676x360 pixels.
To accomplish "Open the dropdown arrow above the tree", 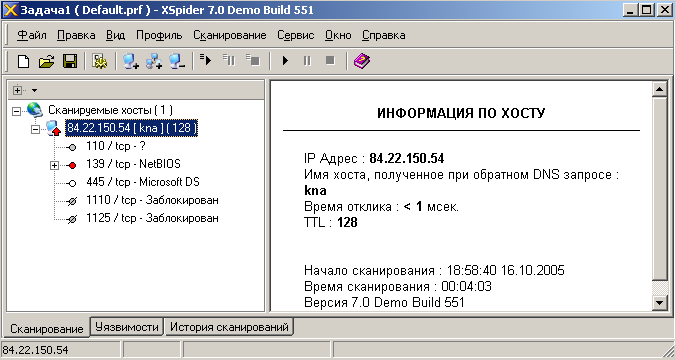I will pyautogui.click(x=34, y=91).
